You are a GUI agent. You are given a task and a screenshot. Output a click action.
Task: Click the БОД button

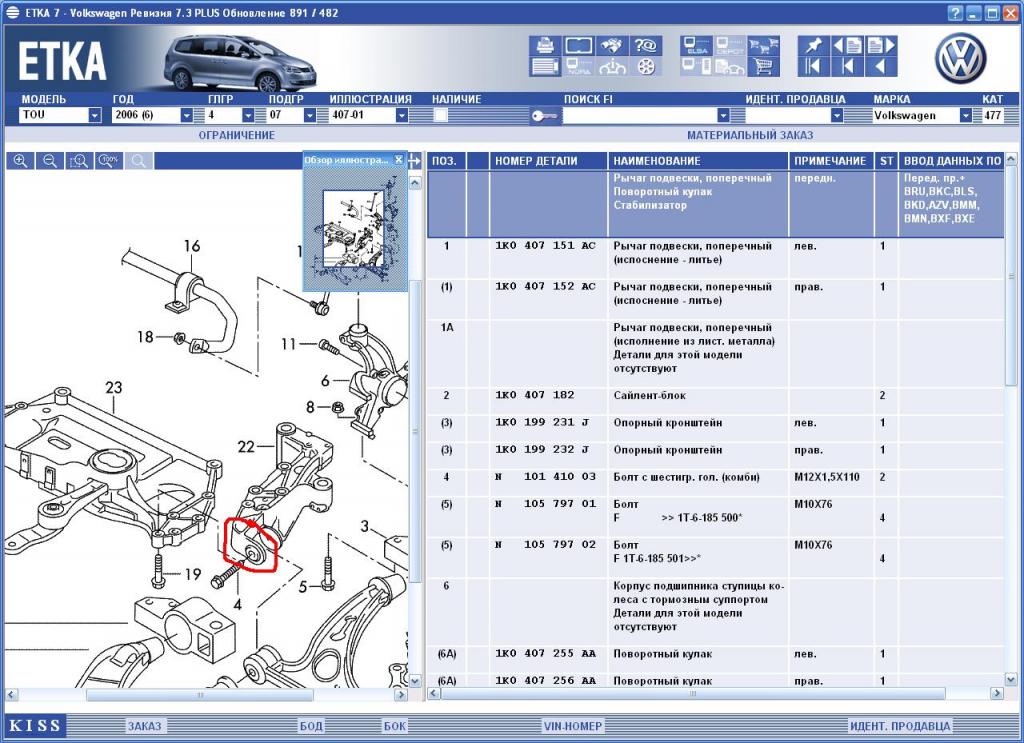[x=311, y=725]
